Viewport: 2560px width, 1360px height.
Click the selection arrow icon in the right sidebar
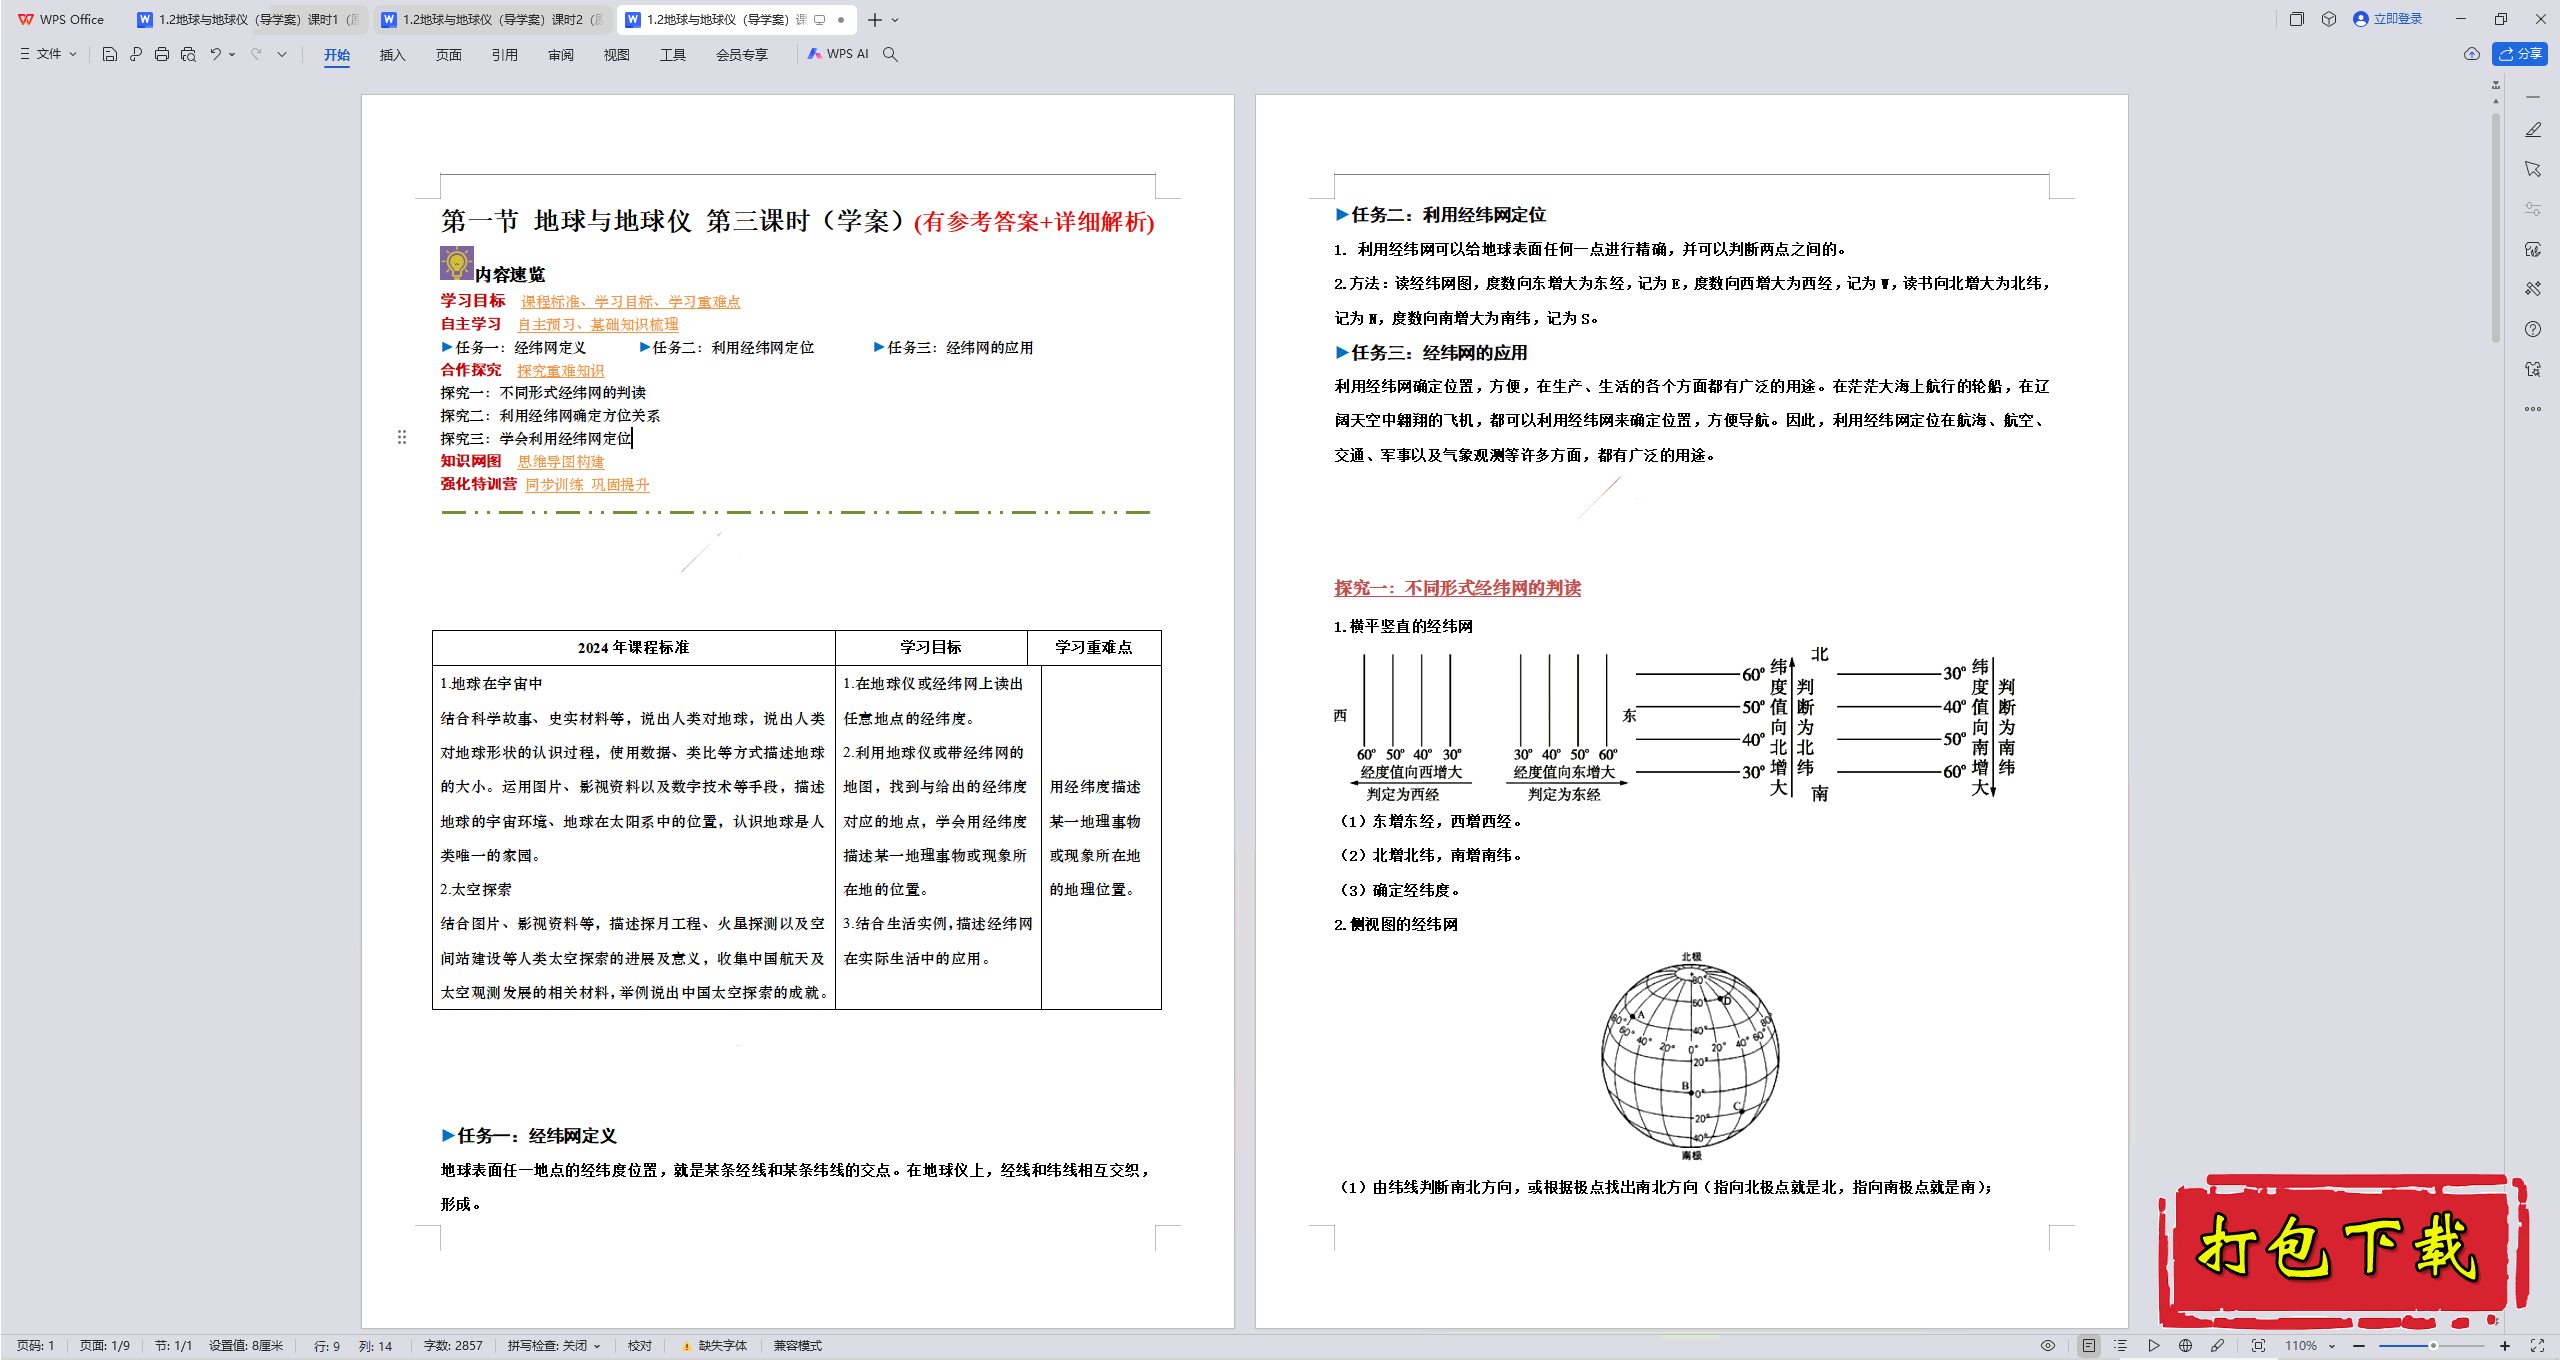(2533, 169)
